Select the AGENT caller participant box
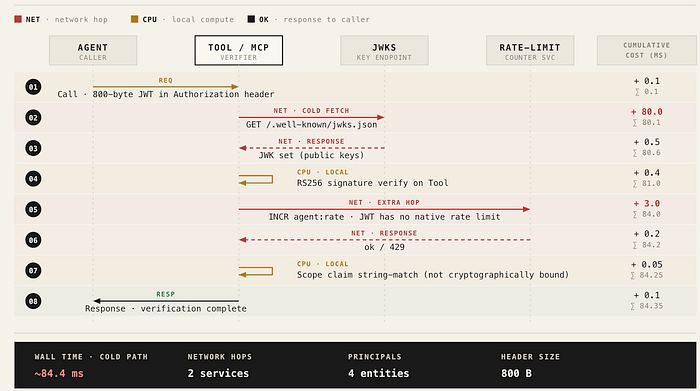700x391 pixels. [x=93, y=50]
